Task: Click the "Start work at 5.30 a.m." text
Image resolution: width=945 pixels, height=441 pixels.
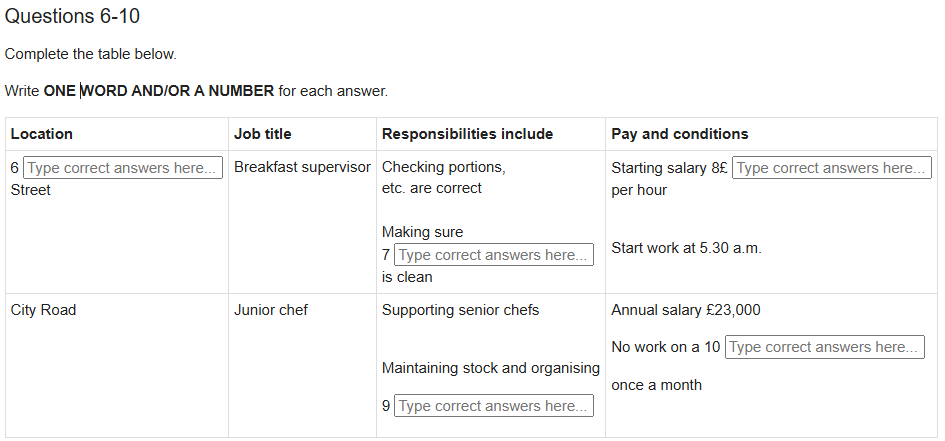Action: pyautogui.click(x=686, y=248)
